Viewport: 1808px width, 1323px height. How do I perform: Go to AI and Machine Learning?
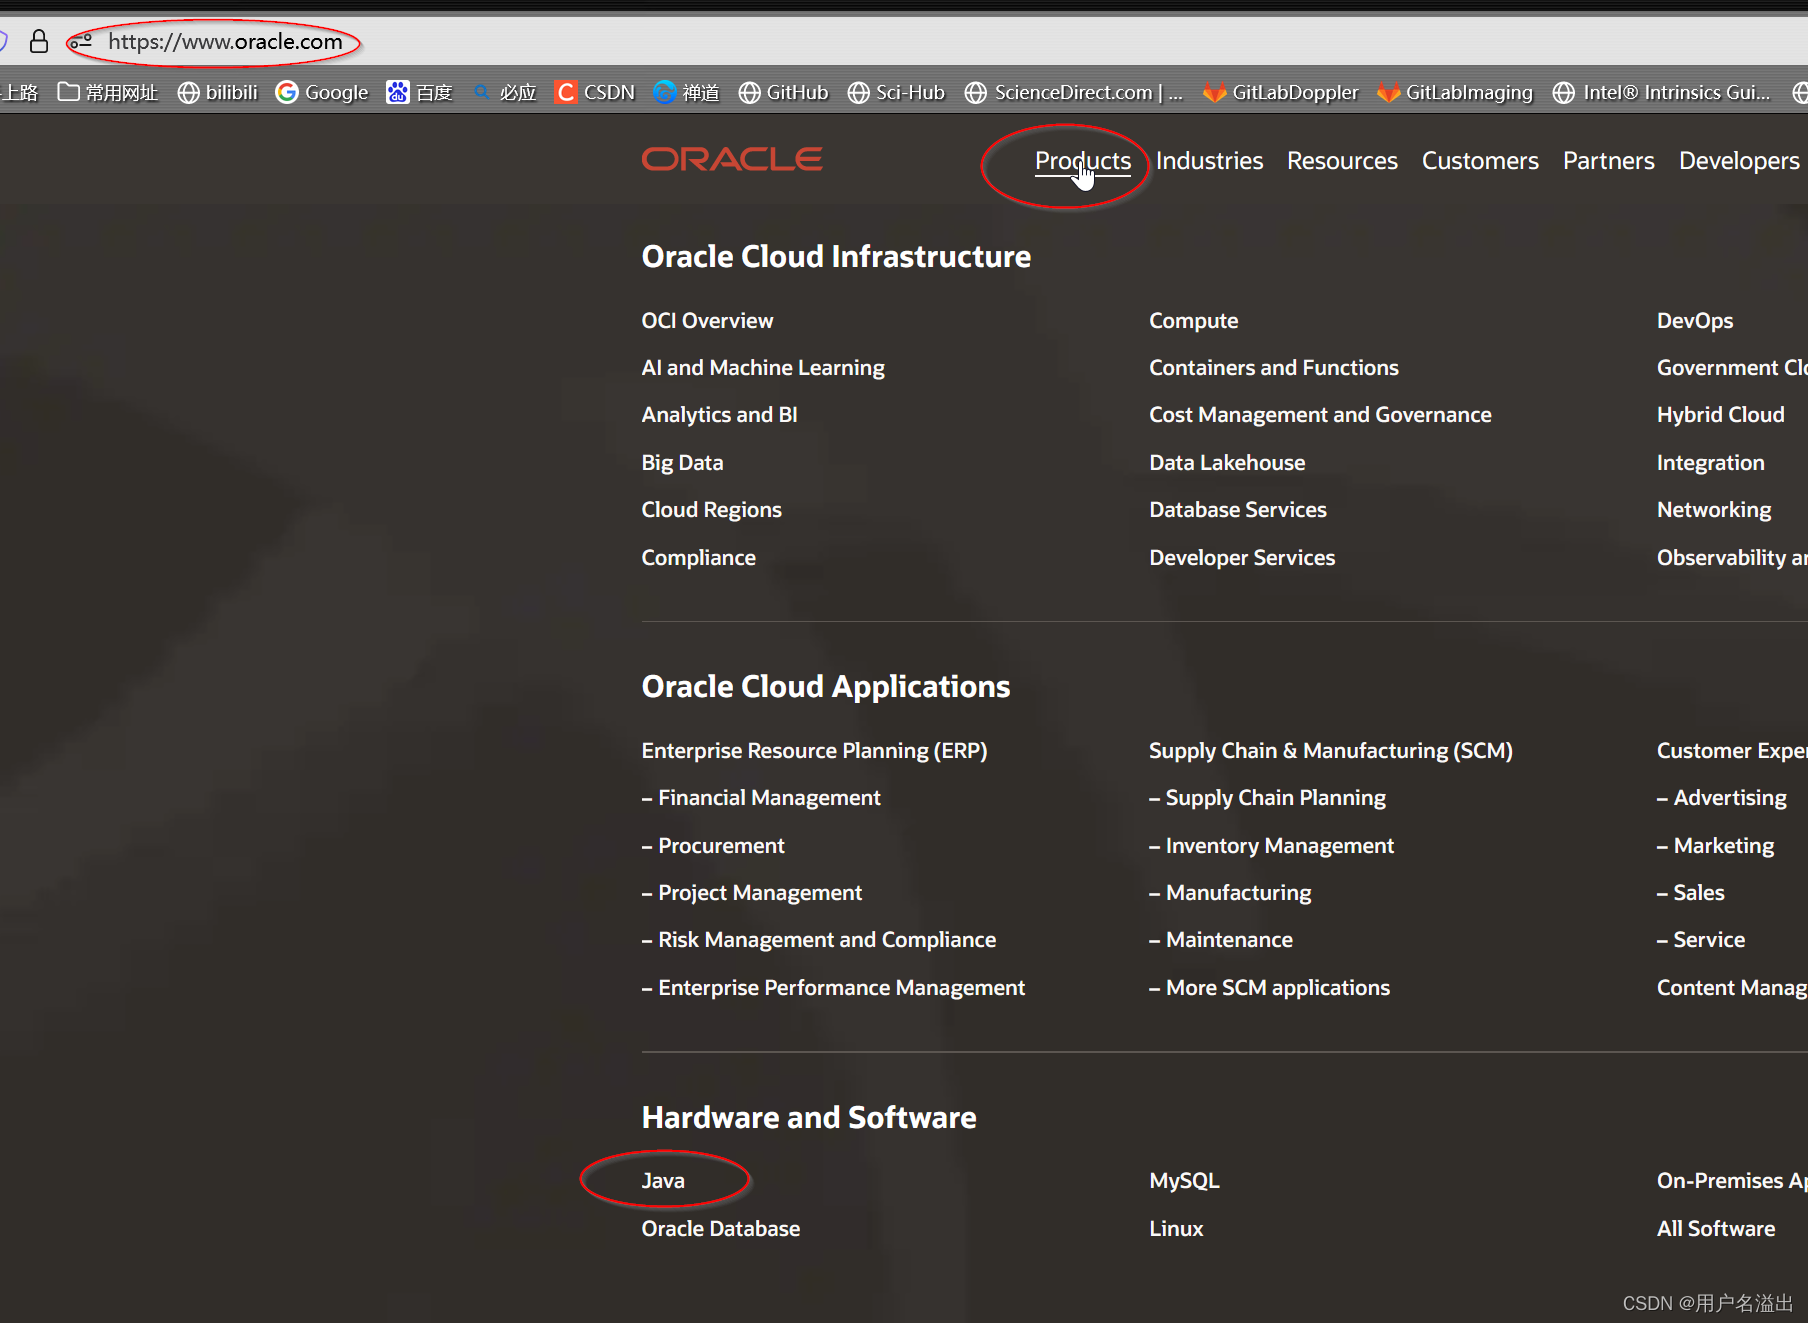763,368
